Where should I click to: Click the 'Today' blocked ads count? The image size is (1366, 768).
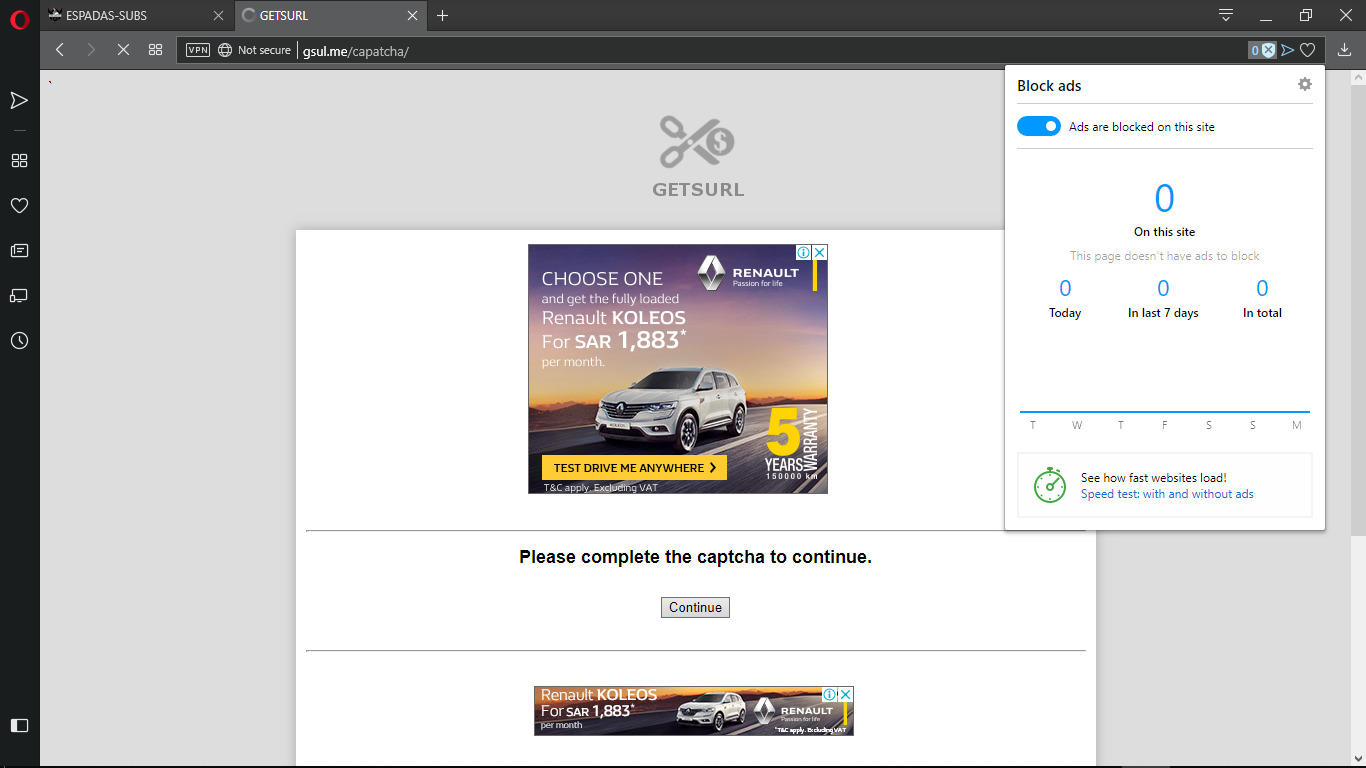point(1065,288)
